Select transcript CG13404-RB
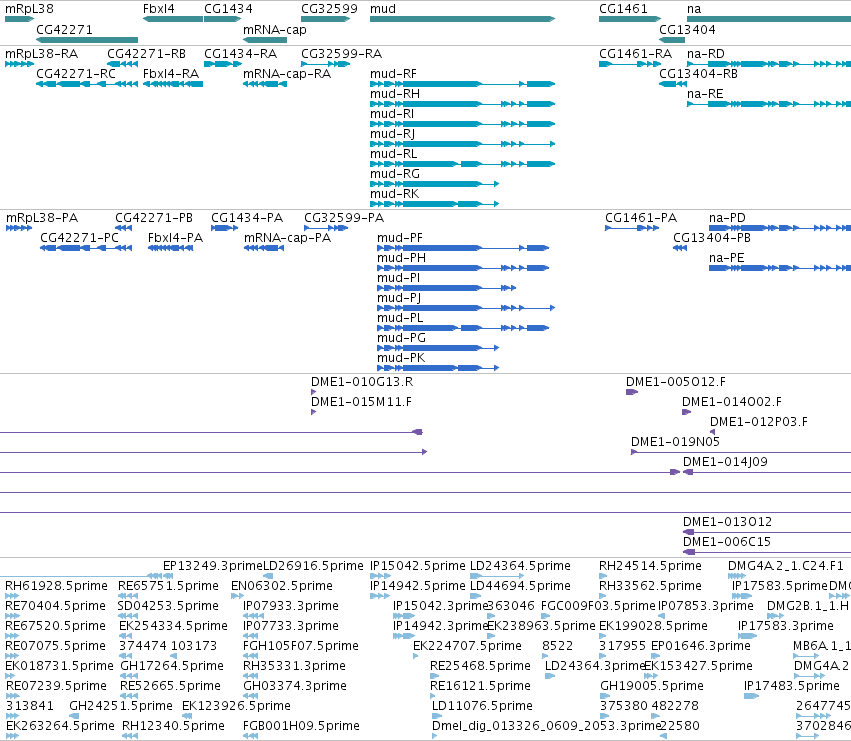The image size is (851, 741). pyautogui.click(x=672, y=84)
